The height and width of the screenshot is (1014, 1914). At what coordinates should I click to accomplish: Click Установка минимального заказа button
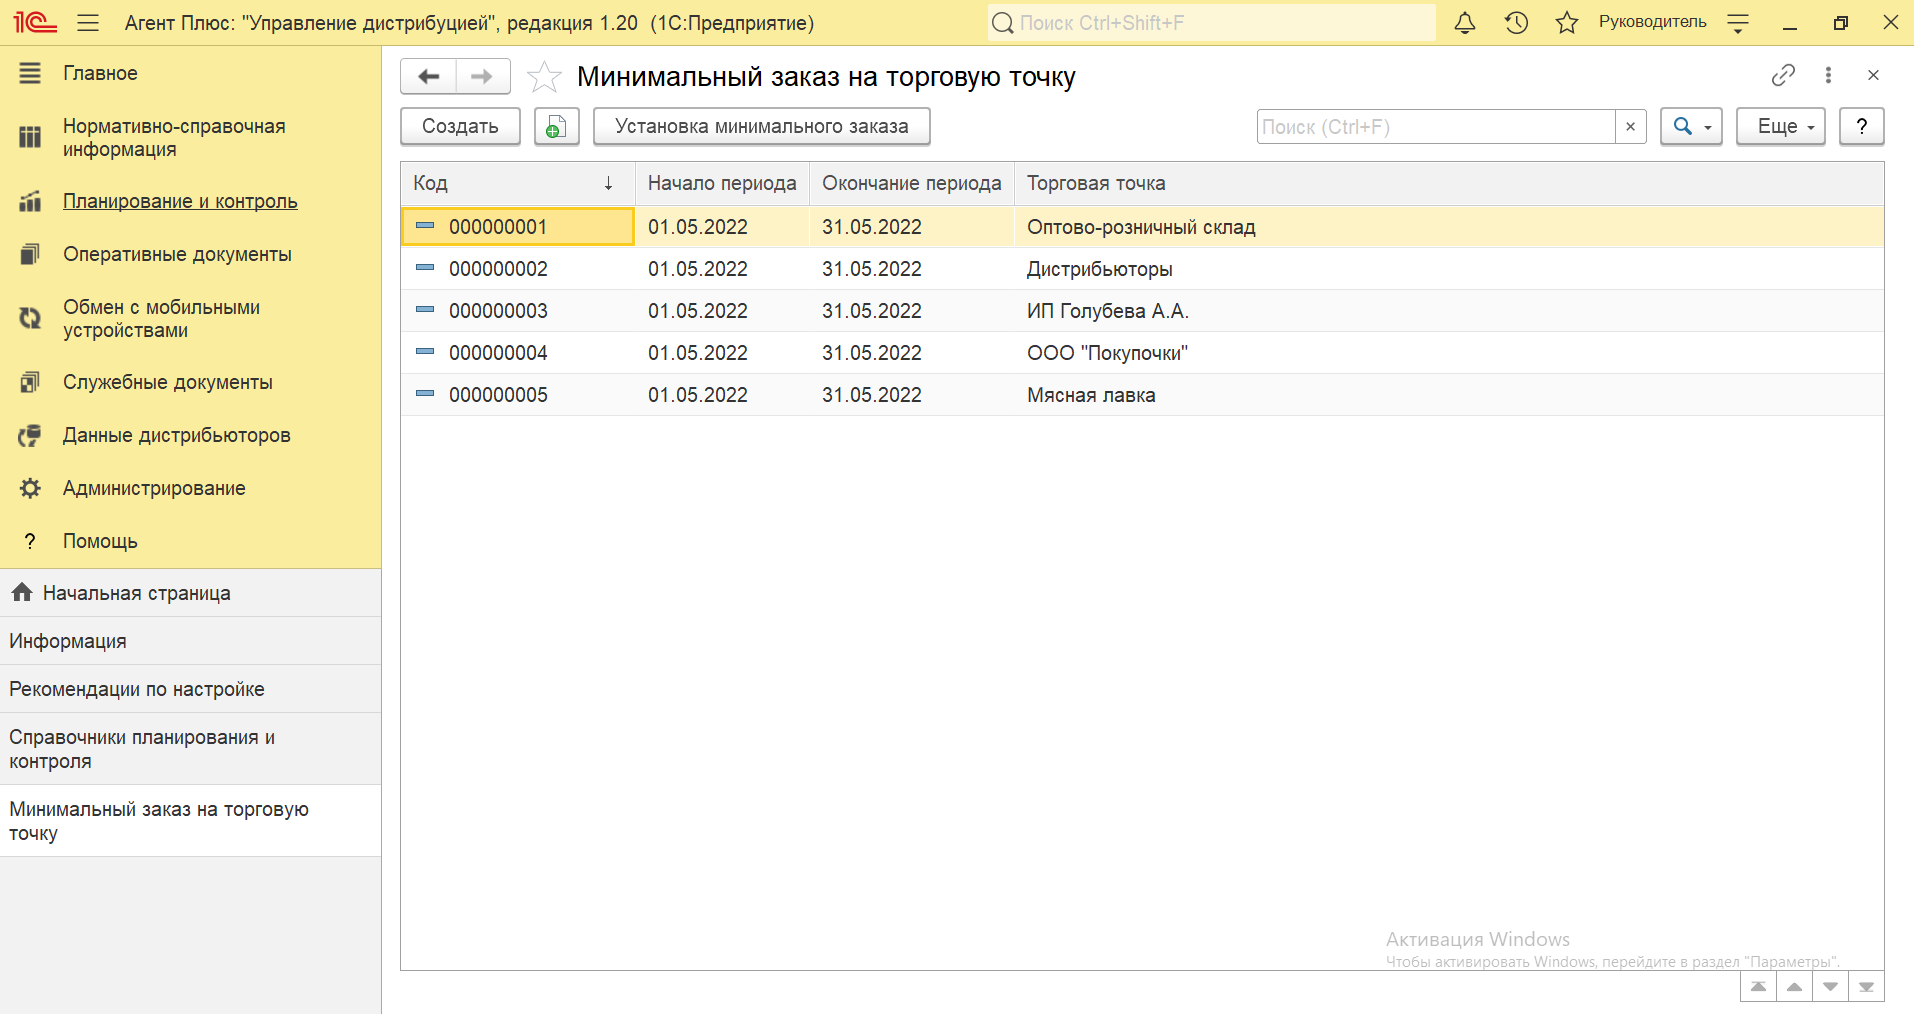click(761, 127)
